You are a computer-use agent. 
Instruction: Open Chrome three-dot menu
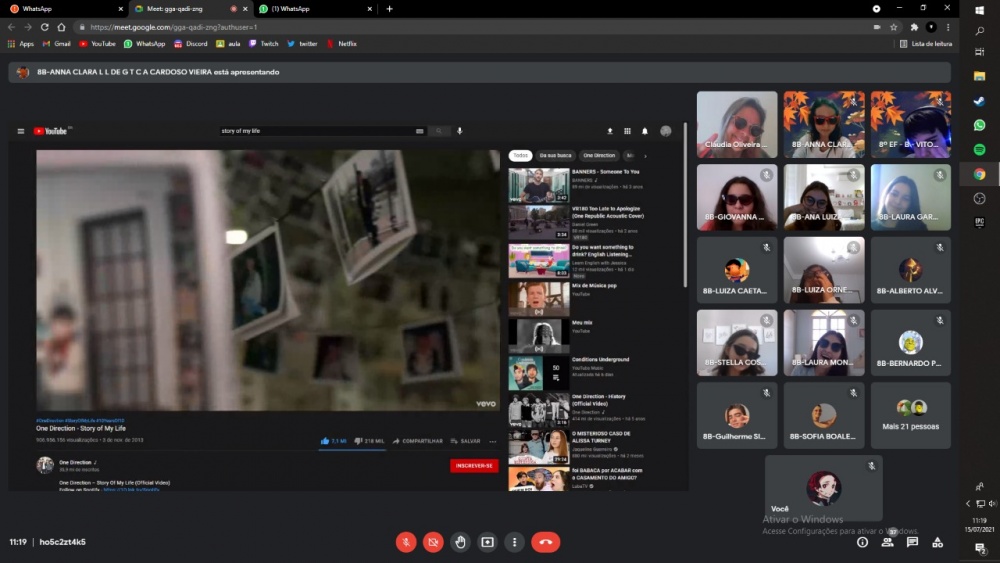(948, 27)
